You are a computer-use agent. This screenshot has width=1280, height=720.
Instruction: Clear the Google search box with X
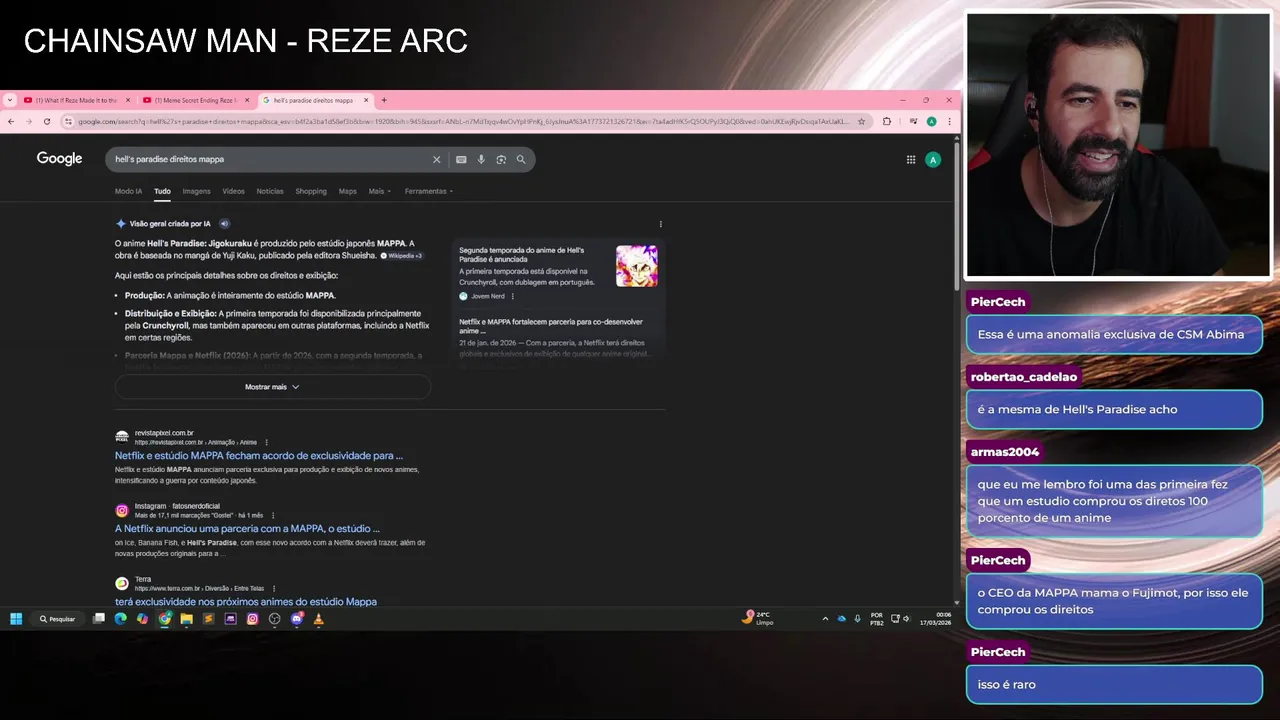click(x=436, y=159)
